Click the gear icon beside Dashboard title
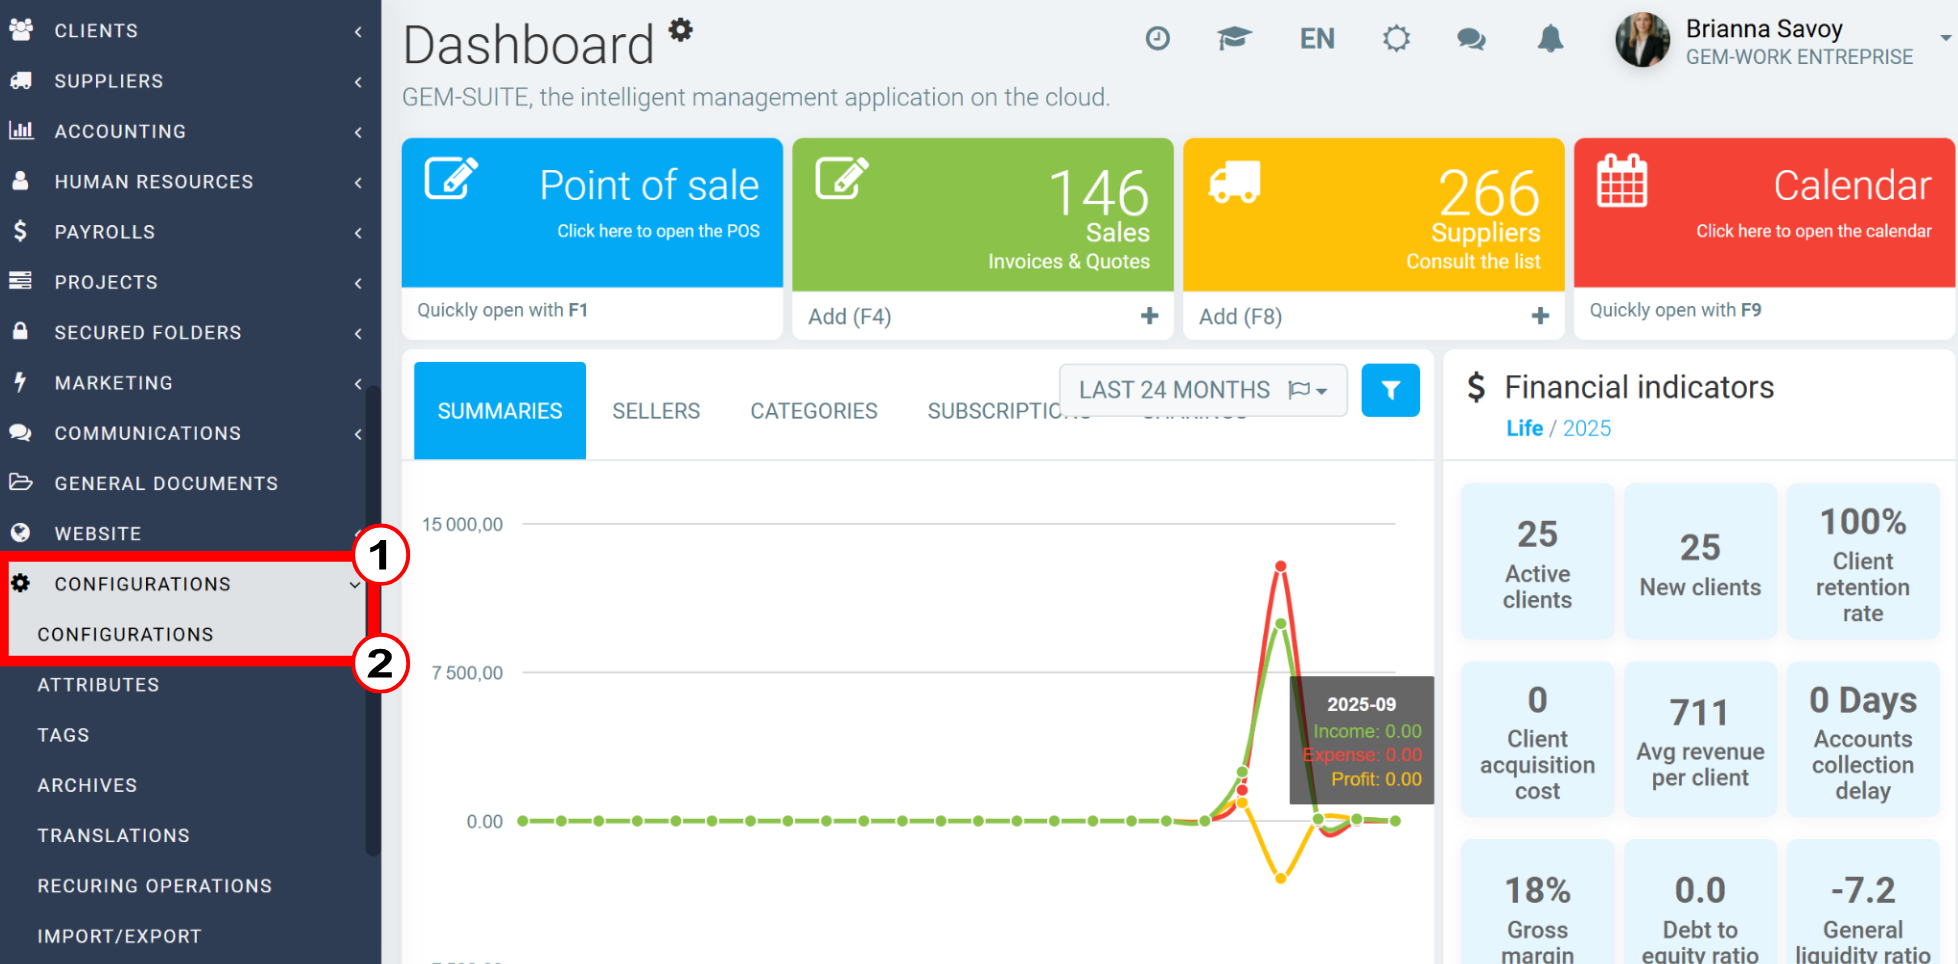This screenshot has height=964, width=1958. (681, 30)
